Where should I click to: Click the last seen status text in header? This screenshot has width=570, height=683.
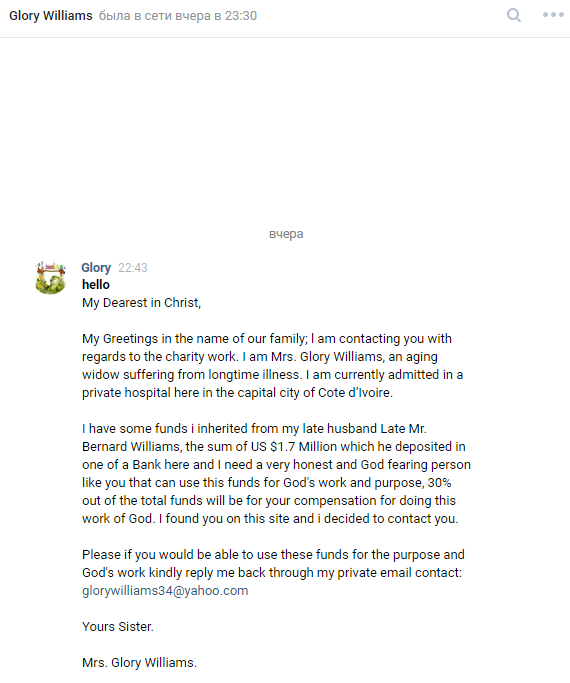(178, 16)
